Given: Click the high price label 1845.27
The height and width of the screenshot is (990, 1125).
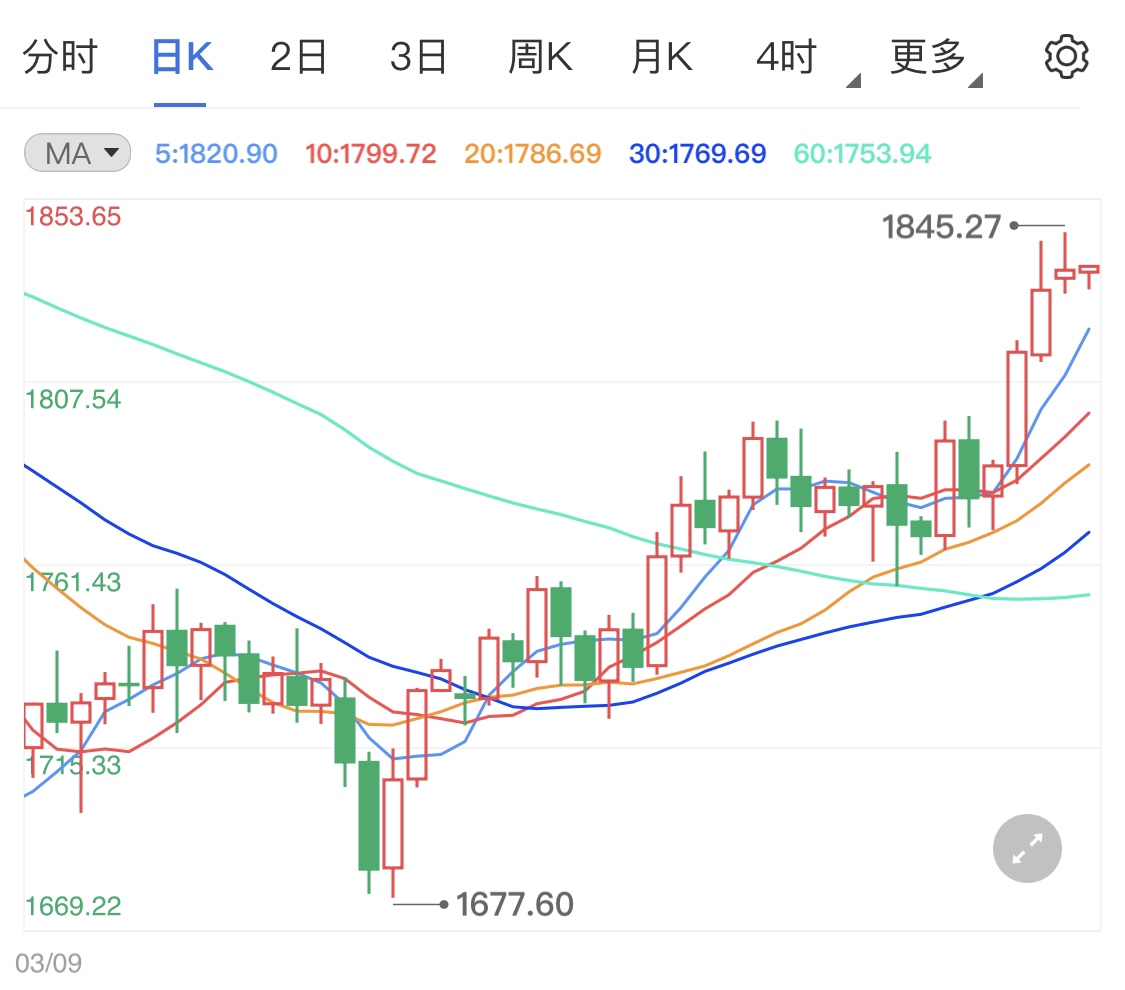Looking at the screenshot, I should (x=941, y=227).
